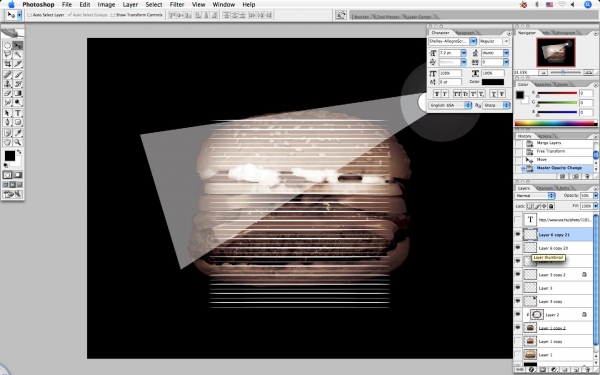Switch to the Channels tab
Image resolution: width=600 pixels, height=375 pixels.
(545, 188)
